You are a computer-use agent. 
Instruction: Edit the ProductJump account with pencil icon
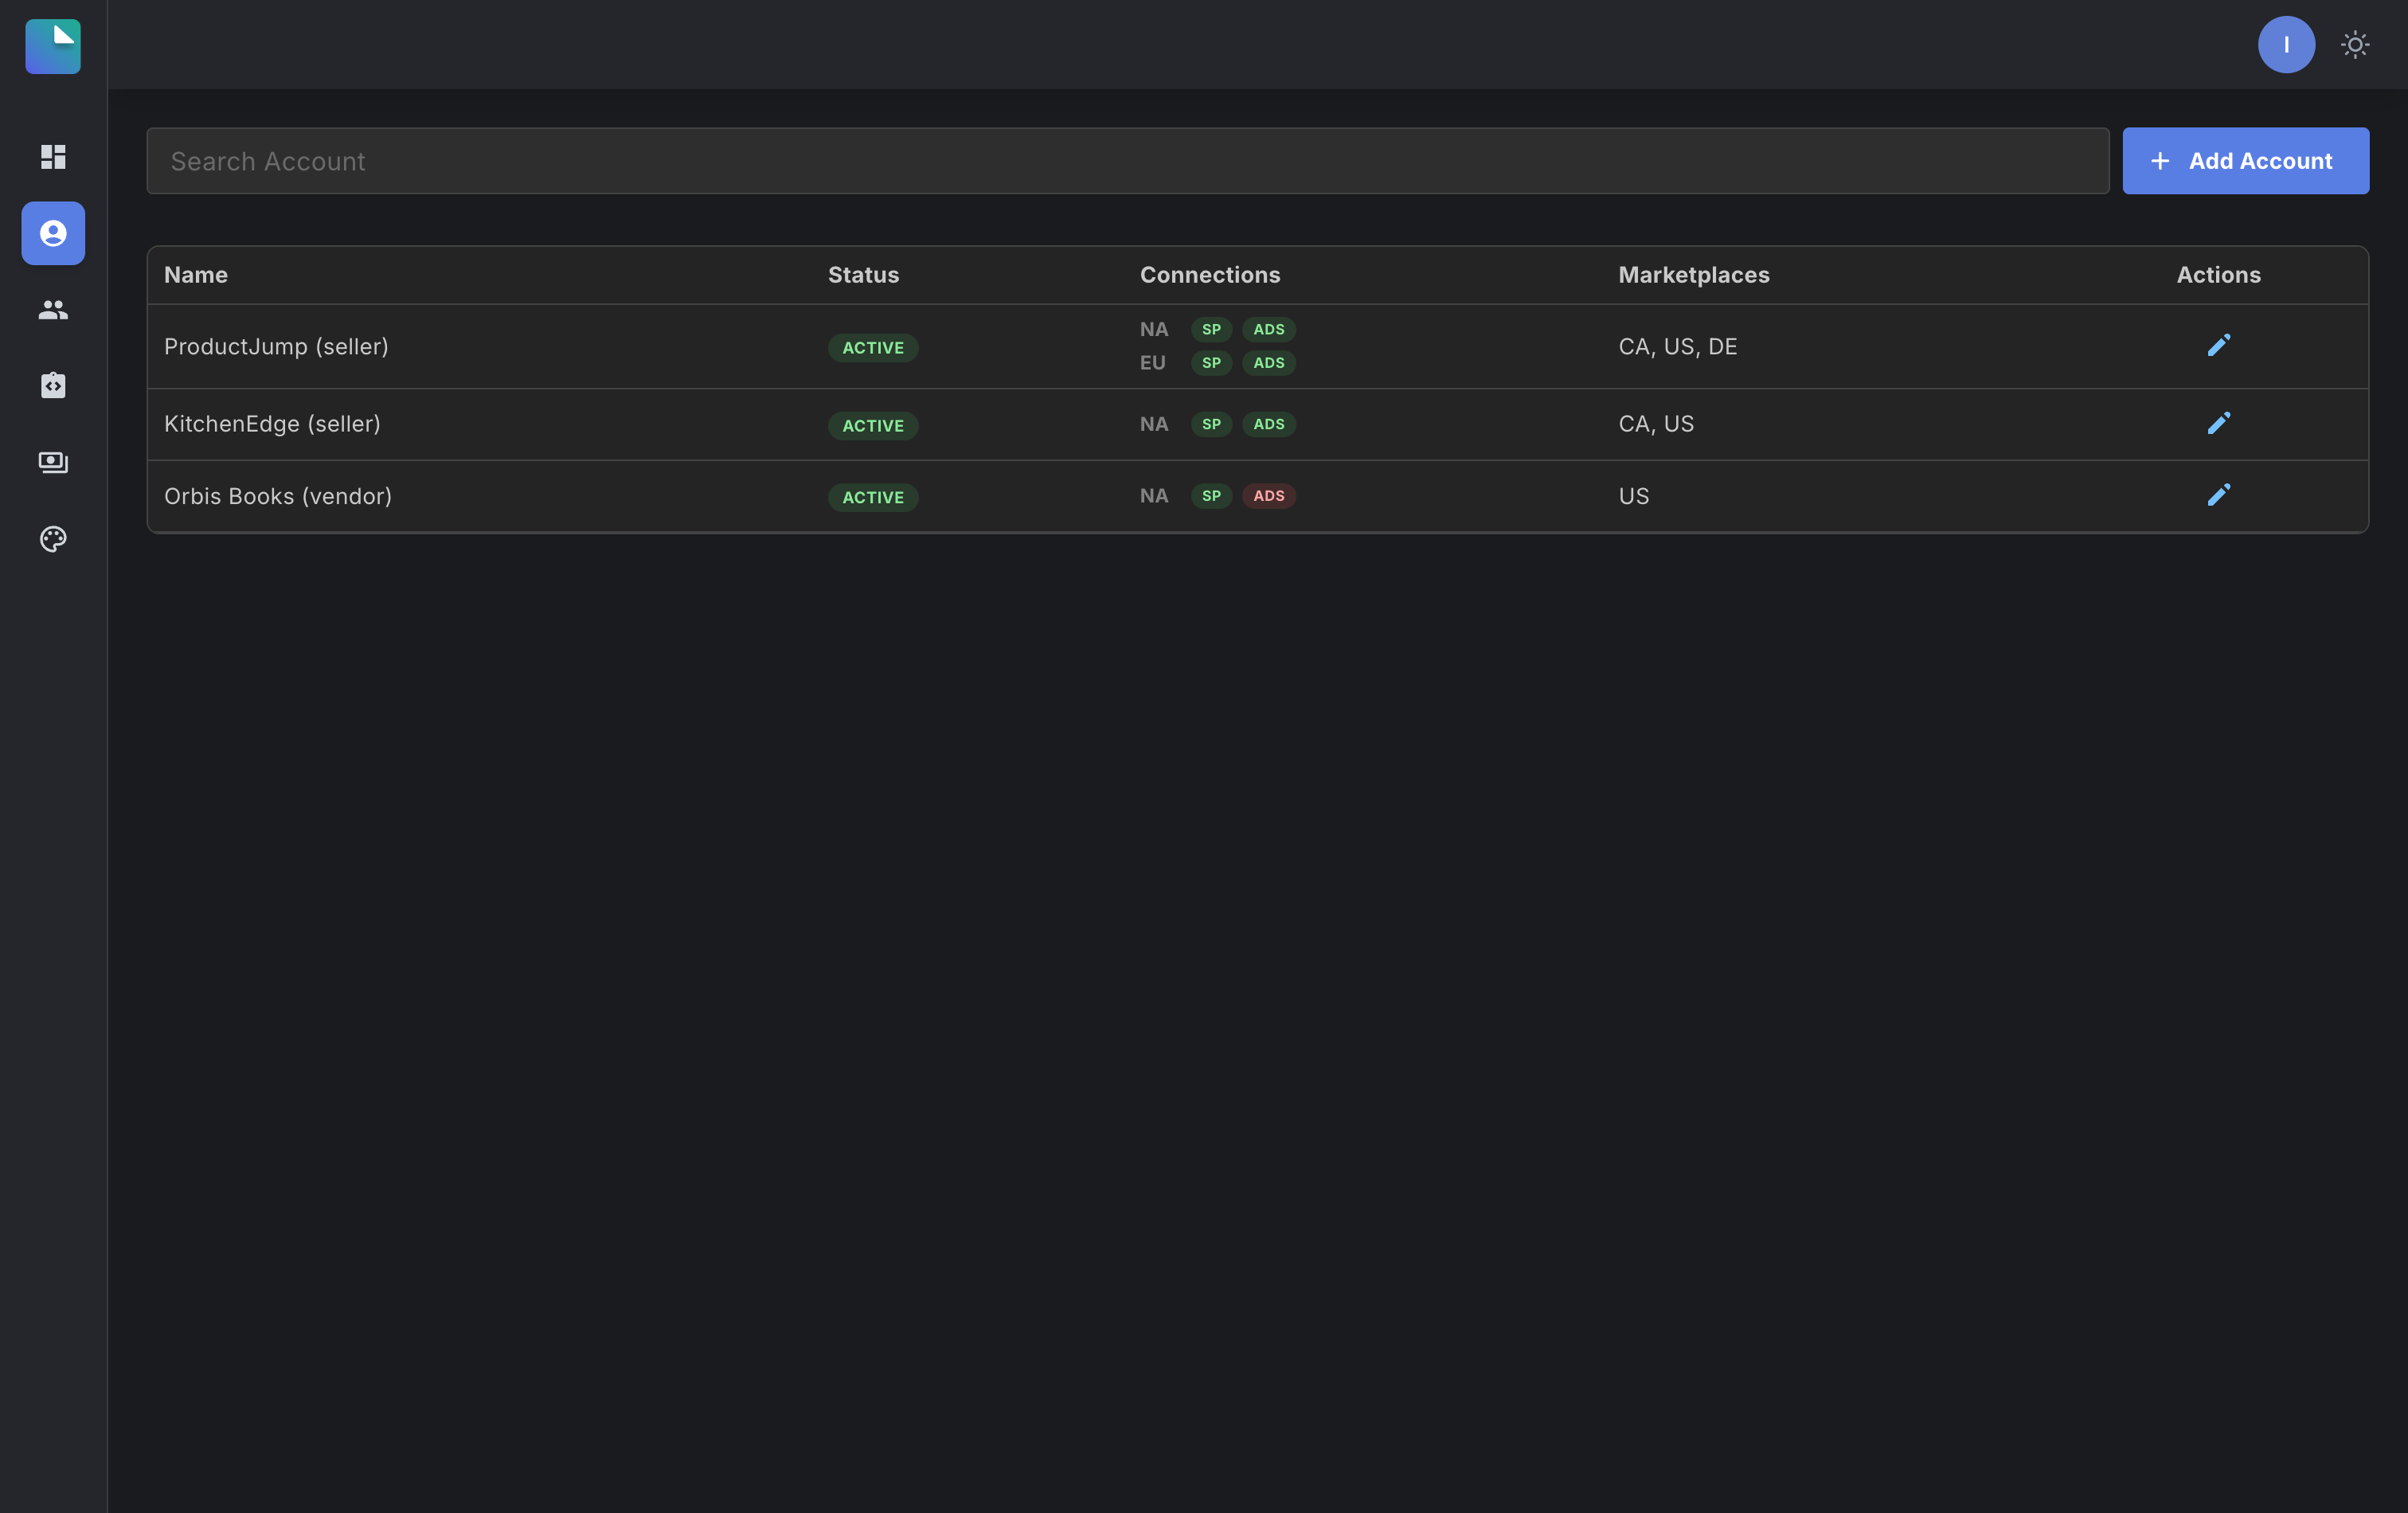[x=2218, y=346]
